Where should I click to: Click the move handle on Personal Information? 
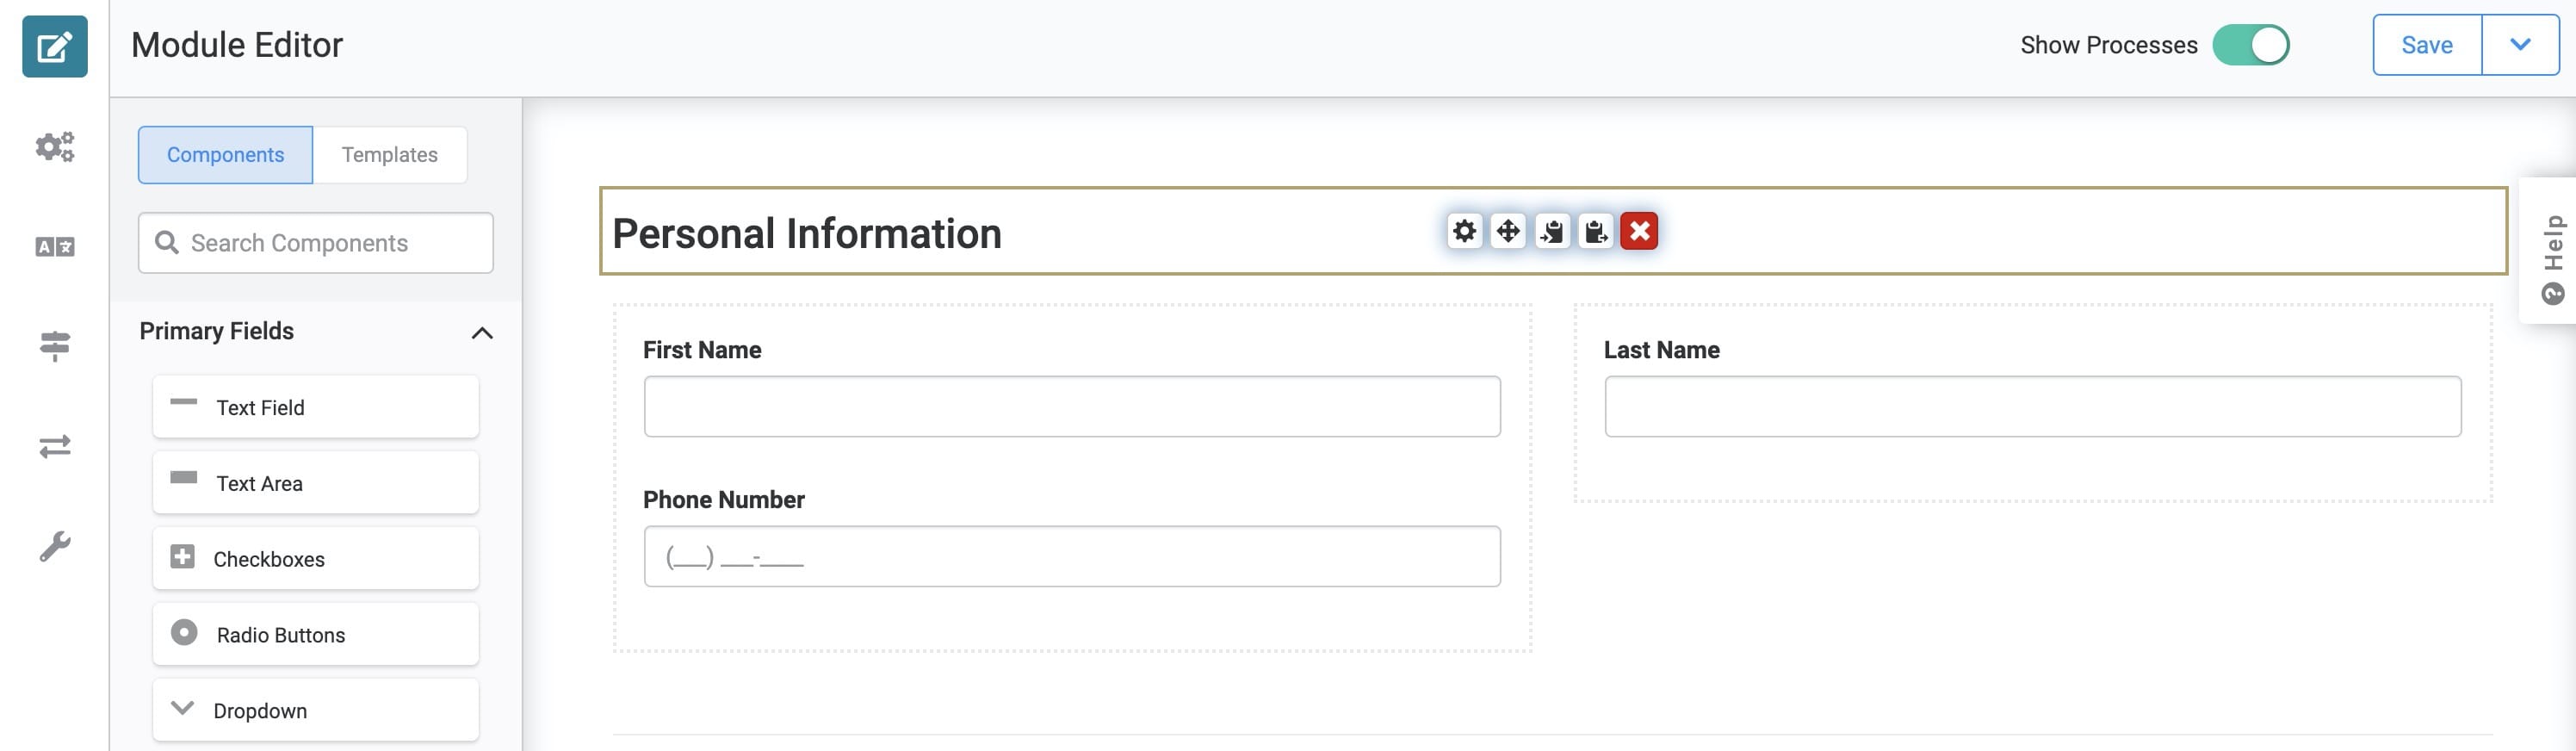(x=1508, y=231)
